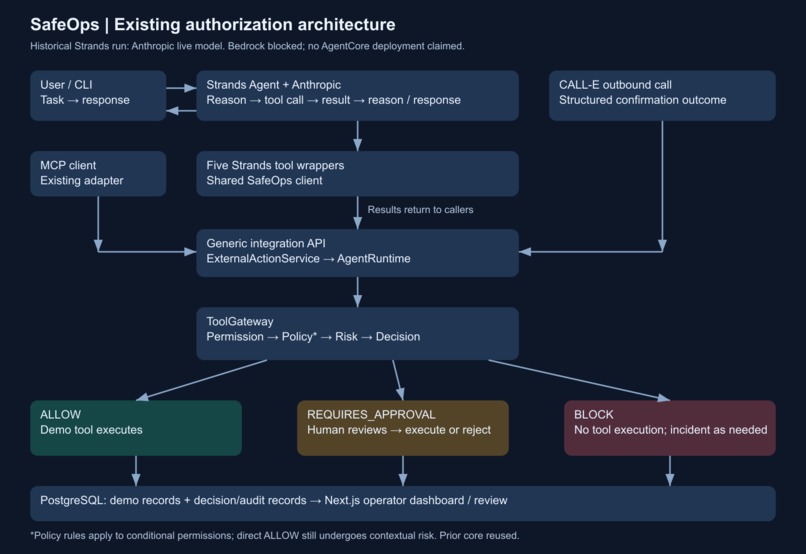Image resolution: width=806 pixels, height=554 pixels.
Task: Click 'Reason → tool call → result' line
Action: 334,100
